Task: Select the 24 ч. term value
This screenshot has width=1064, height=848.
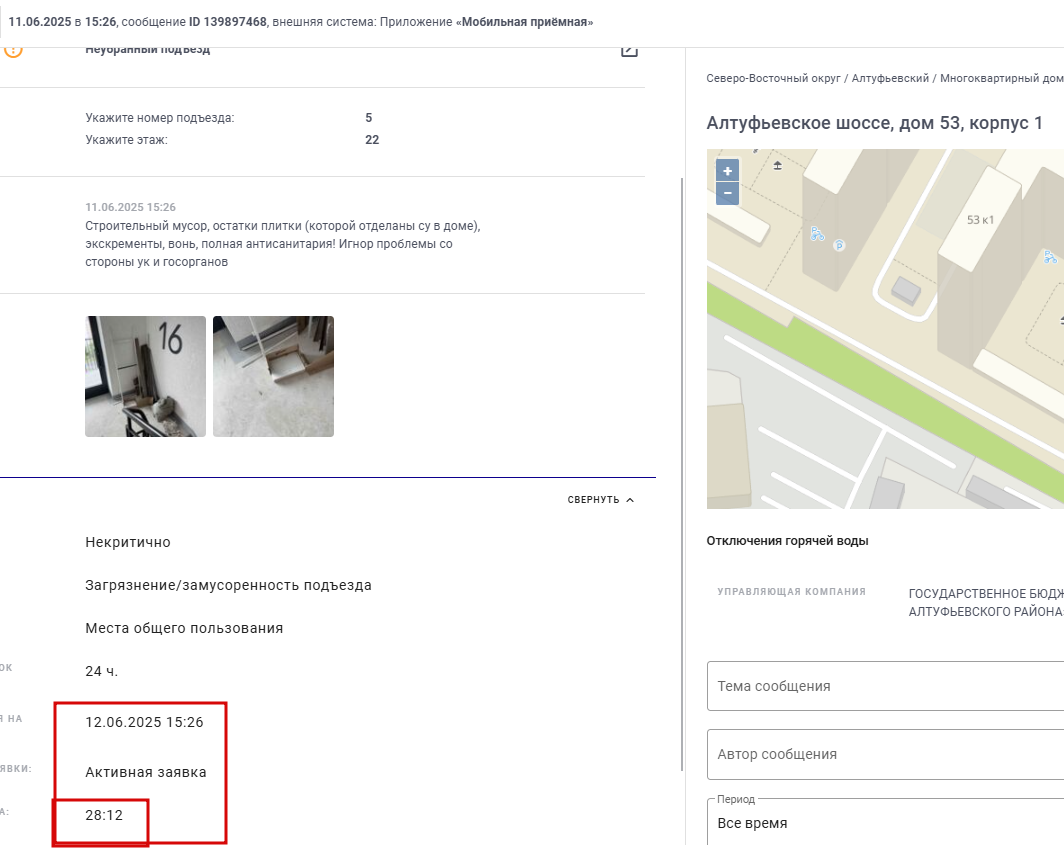Action: 102,671
